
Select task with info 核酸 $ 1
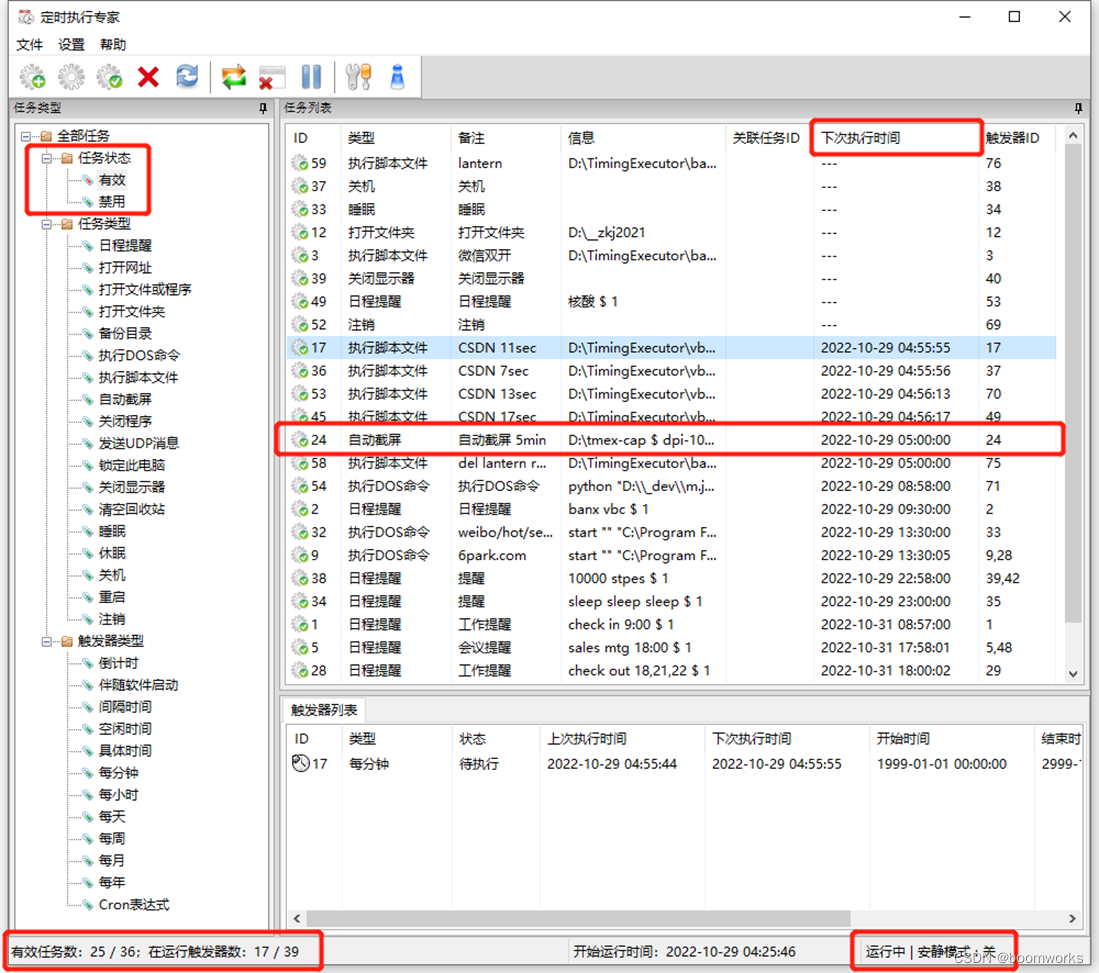671,302
